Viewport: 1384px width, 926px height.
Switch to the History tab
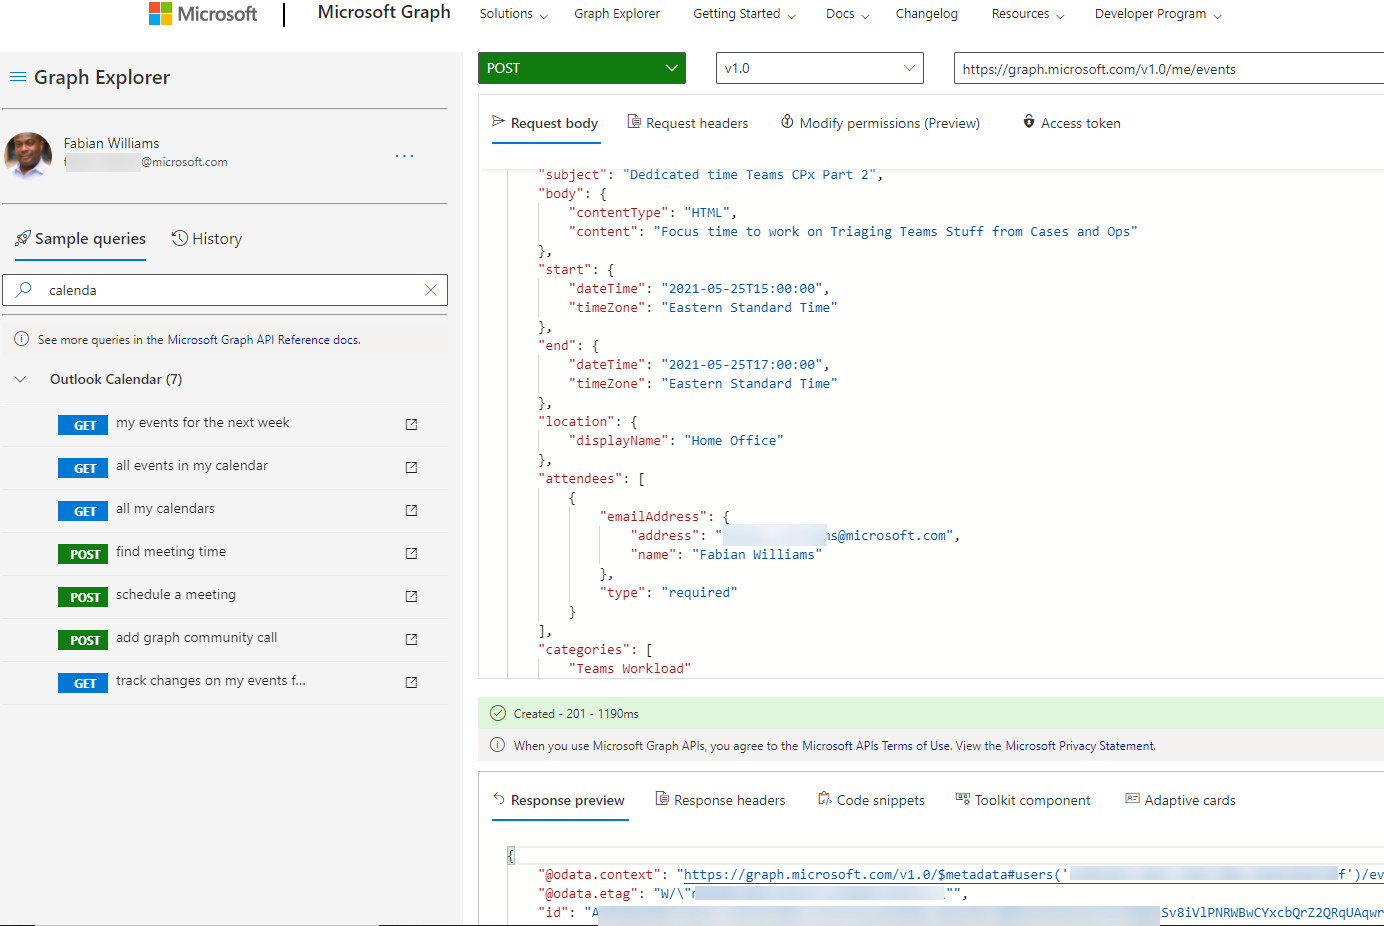pos(207,239)
